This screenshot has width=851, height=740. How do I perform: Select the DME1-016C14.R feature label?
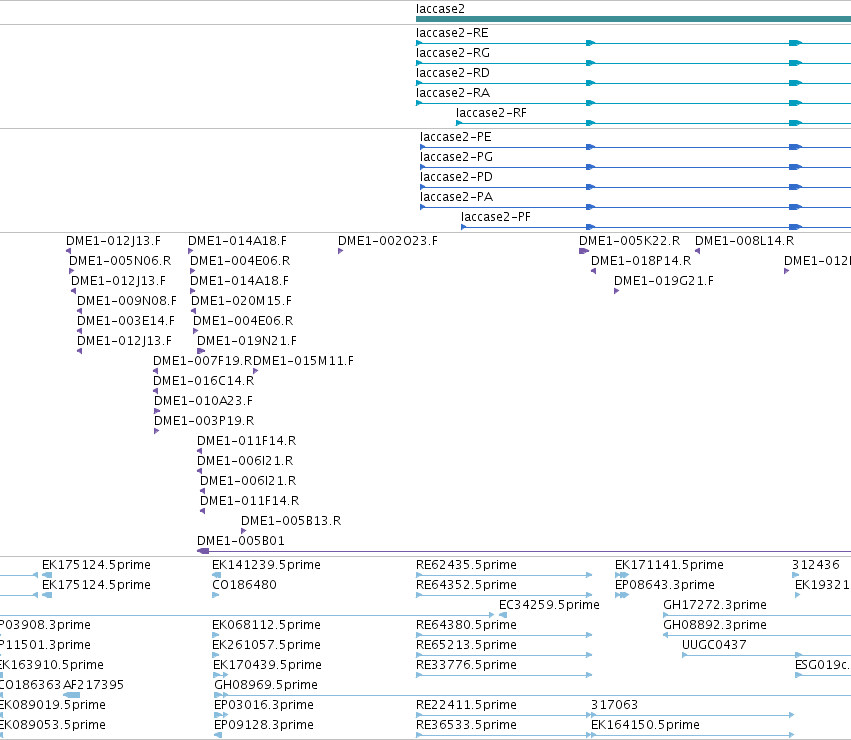coord(204,381)
